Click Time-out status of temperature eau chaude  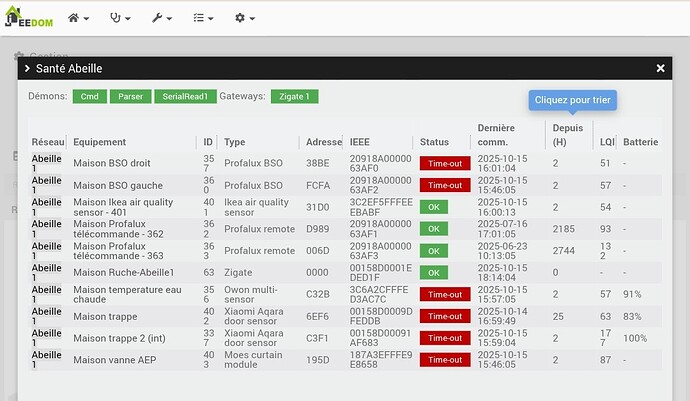[x=445, y=294]
